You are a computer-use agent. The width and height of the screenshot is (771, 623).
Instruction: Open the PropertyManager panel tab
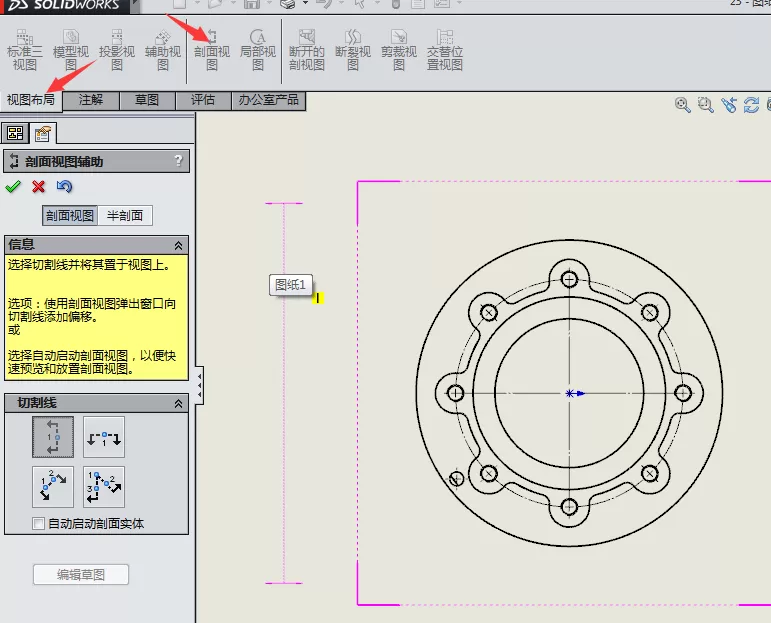[x=43, y=133]
